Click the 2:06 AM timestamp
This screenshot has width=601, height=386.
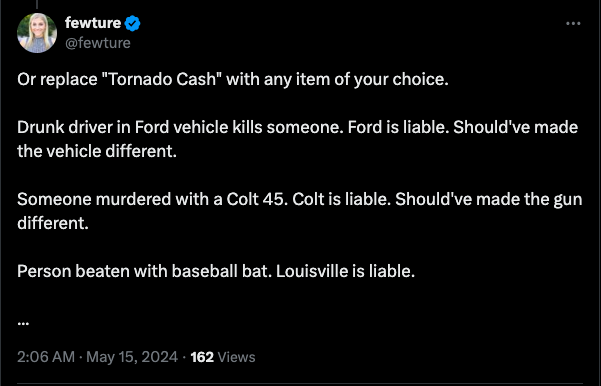(46, 357)
